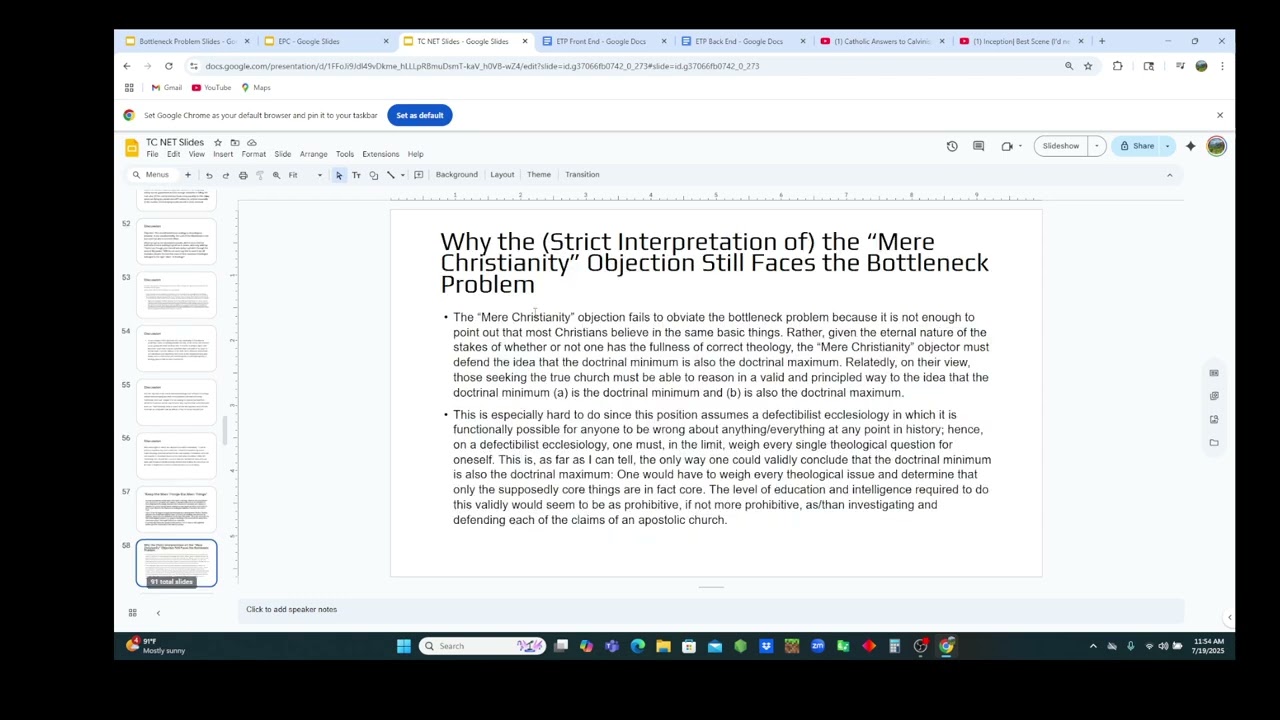Viewport: 1280px width, 720px height.
Task: Open File Explorer from taskbar
Action: pos(663,646)
